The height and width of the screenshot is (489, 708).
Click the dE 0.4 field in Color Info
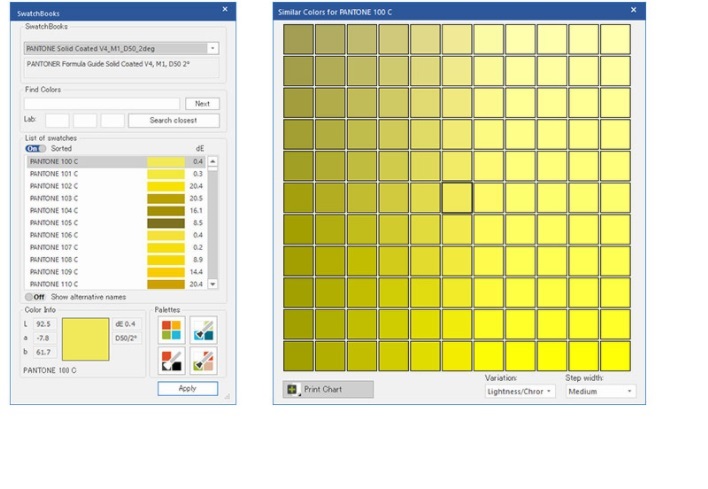pyautogui.click(x=126, y=324)
